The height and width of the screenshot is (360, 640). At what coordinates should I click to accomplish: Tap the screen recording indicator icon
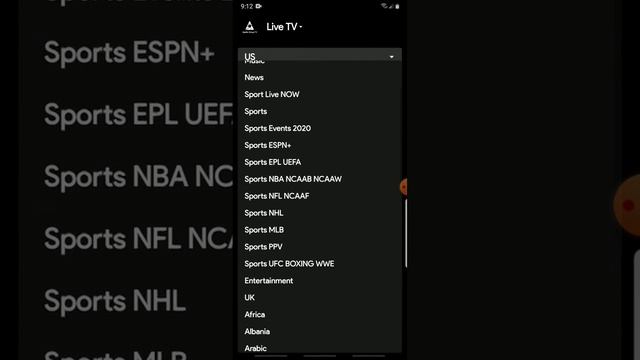[259, 6]
